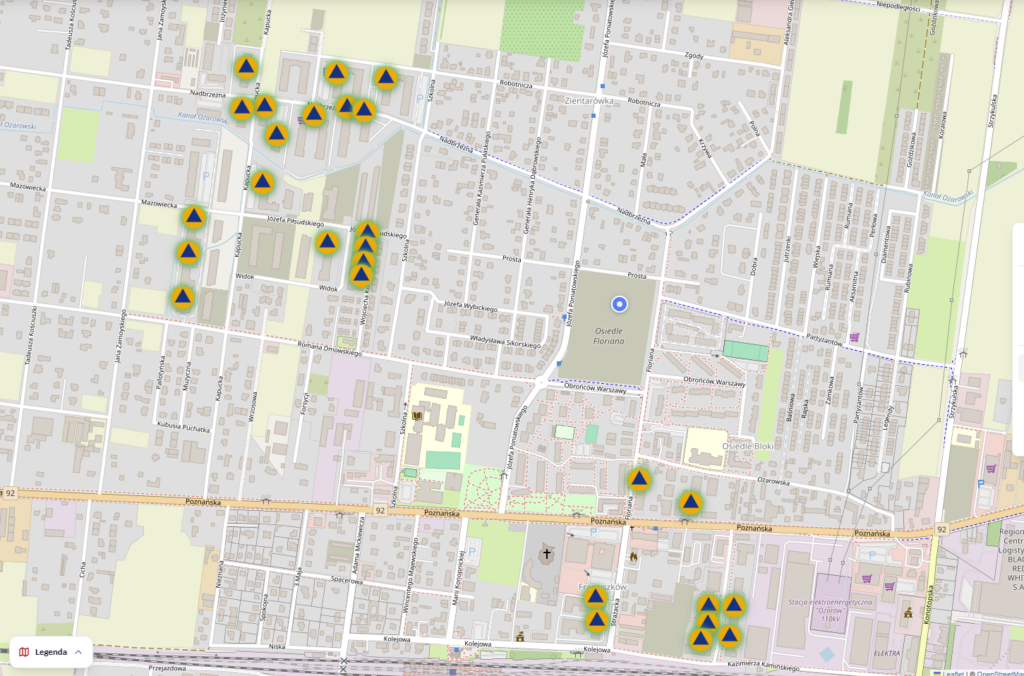Open the Leaflet attribution link
The height and width of the screenshot is (676, 1024).
pos(953,672)
